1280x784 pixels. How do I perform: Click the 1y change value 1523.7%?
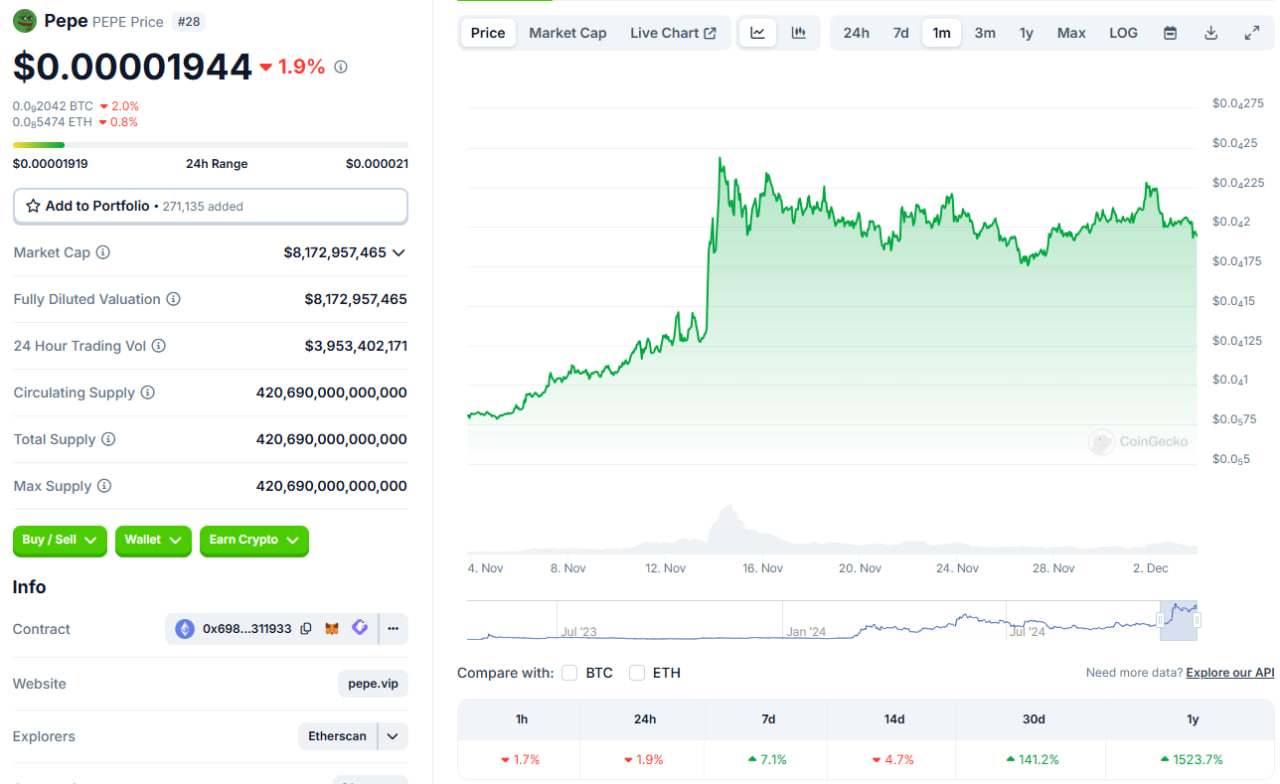tap(1191, 760)
